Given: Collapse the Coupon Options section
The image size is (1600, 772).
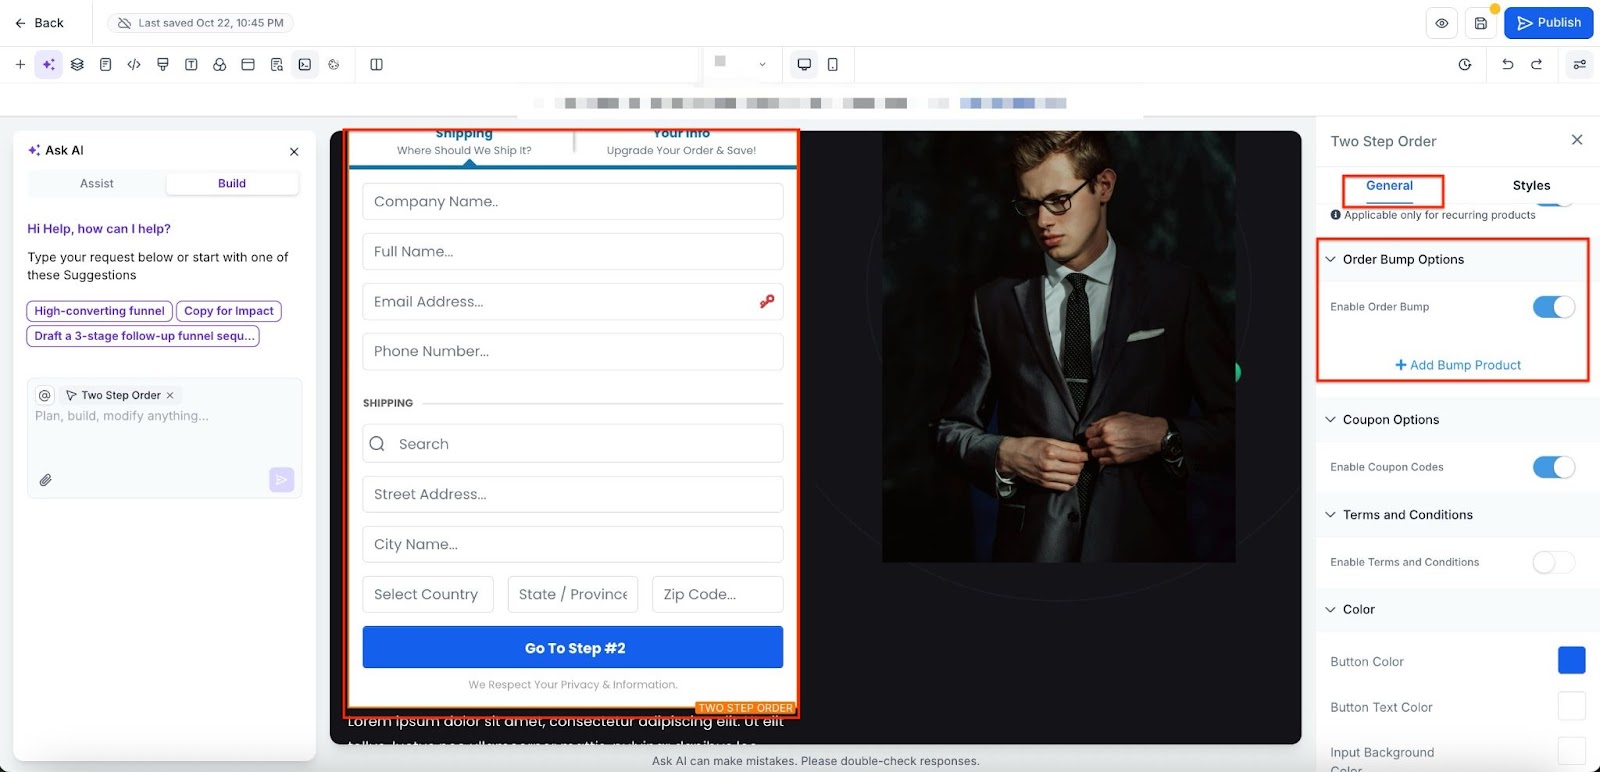Looking at the screenshot, I should point(1331,420).
